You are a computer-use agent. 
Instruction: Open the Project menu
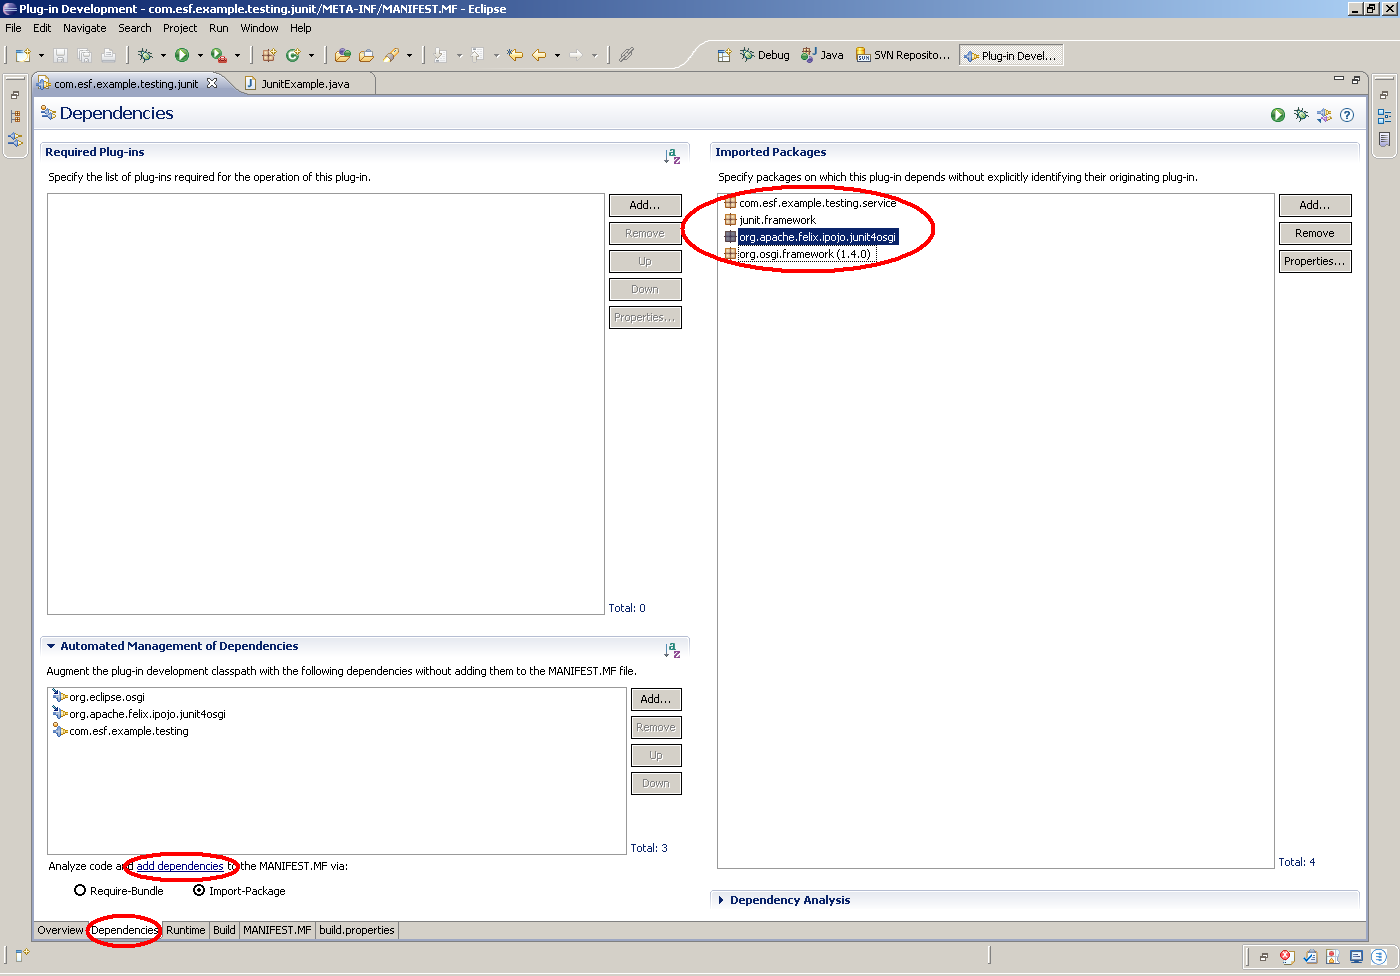click(180, 28)
